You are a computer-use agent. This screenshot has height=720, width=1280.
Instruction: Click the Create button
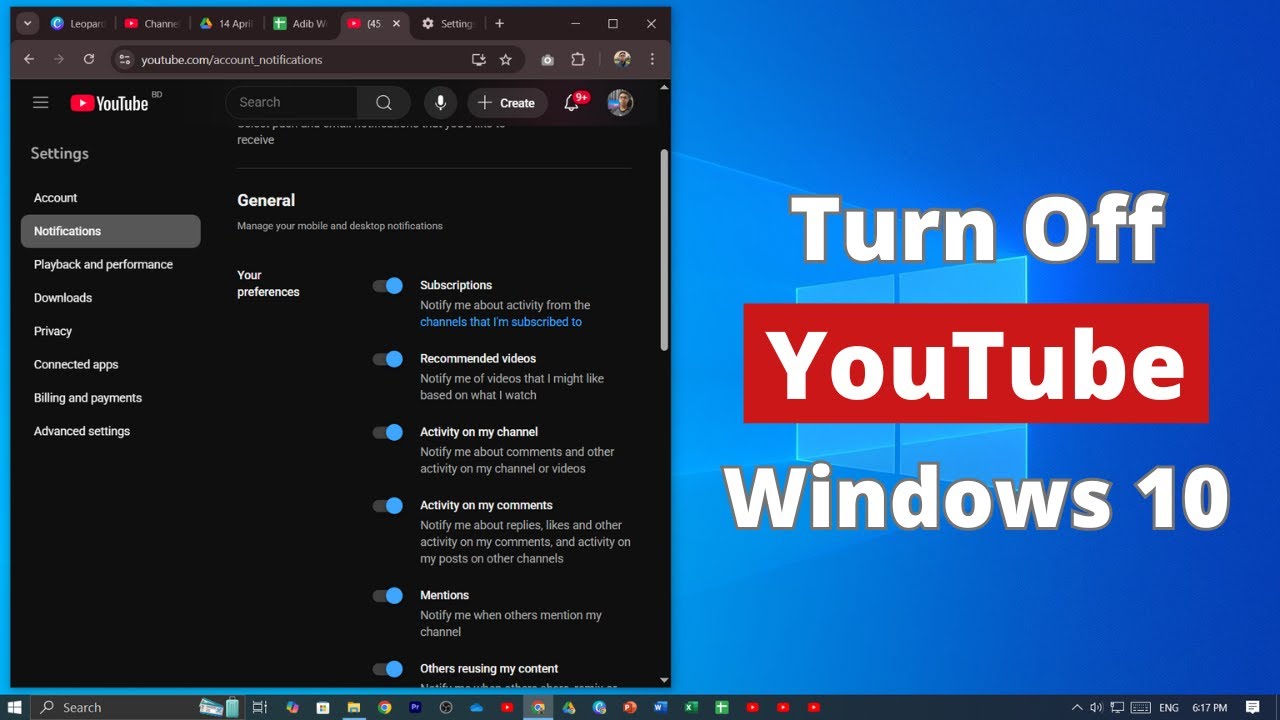[x=507, y=102]
